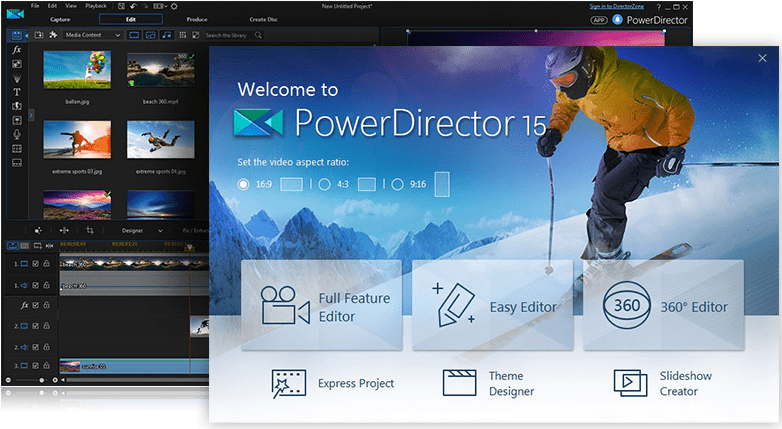Click the APP badge button
The width and height of the screenshot is (782, 429).
pyautogui.click(x=599, y=20)
